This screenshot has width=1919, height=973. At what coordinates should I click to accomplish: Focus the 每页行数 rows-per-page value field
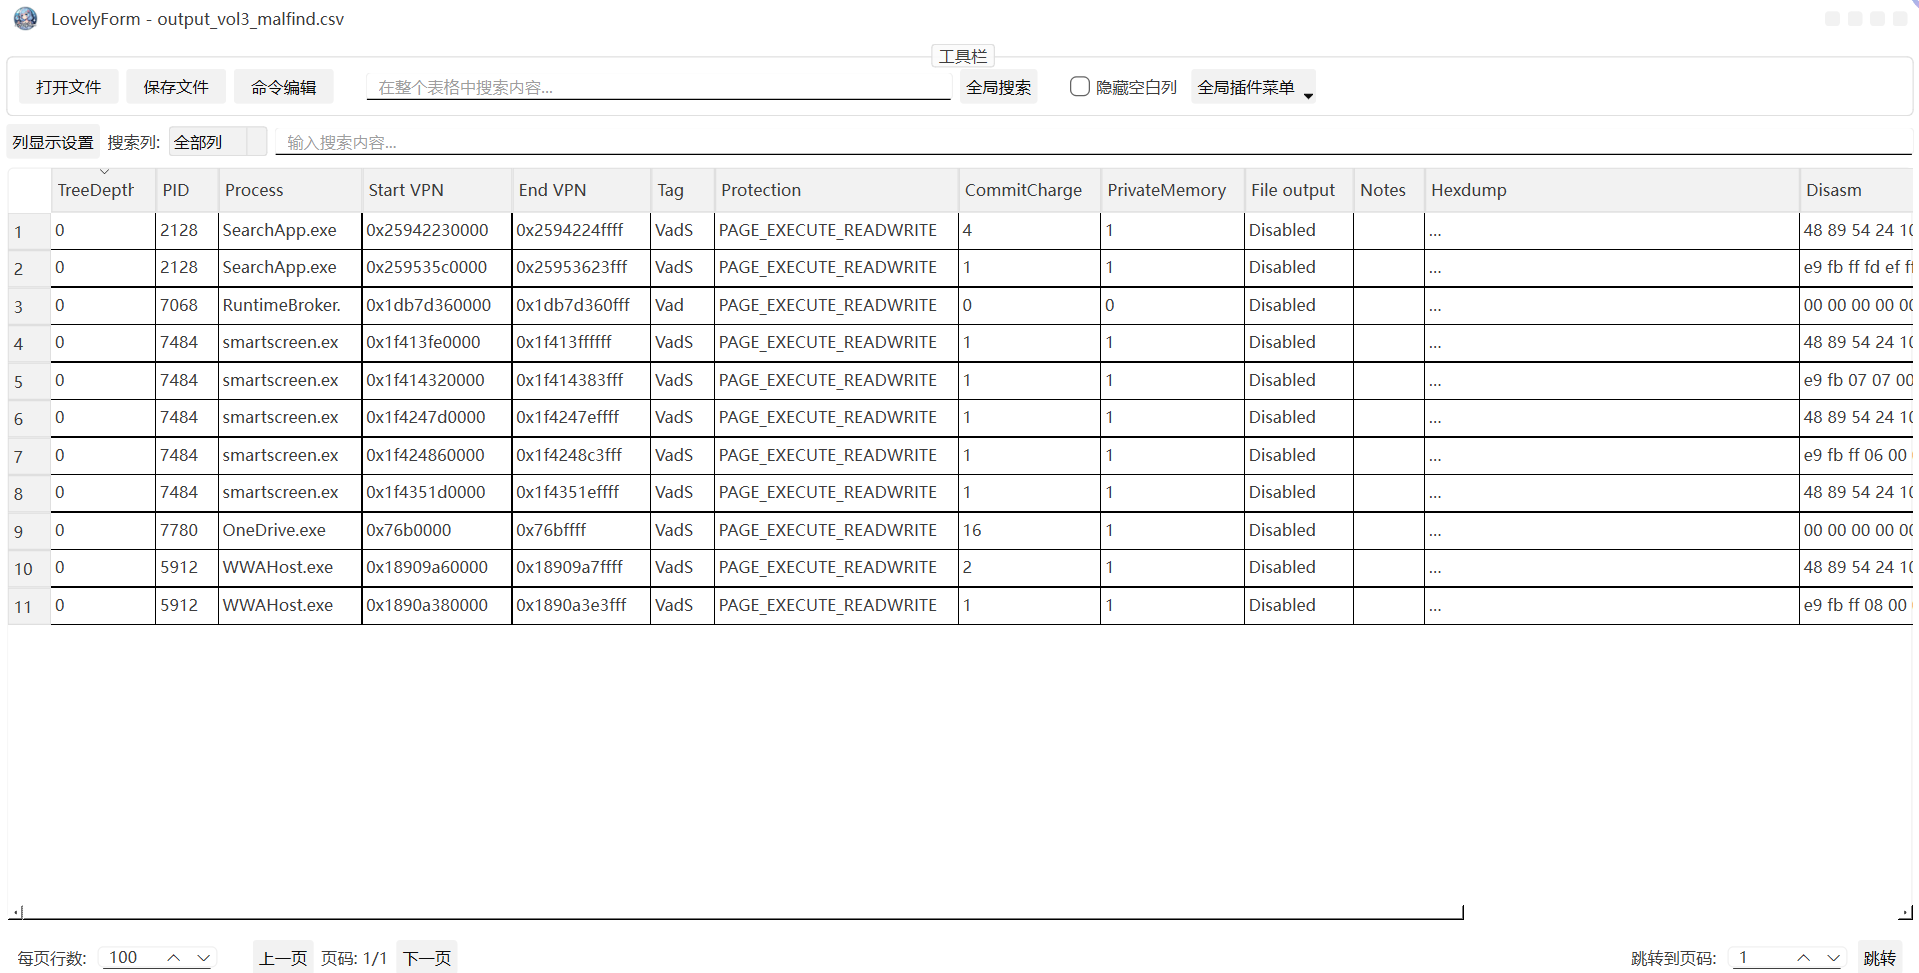132,957
